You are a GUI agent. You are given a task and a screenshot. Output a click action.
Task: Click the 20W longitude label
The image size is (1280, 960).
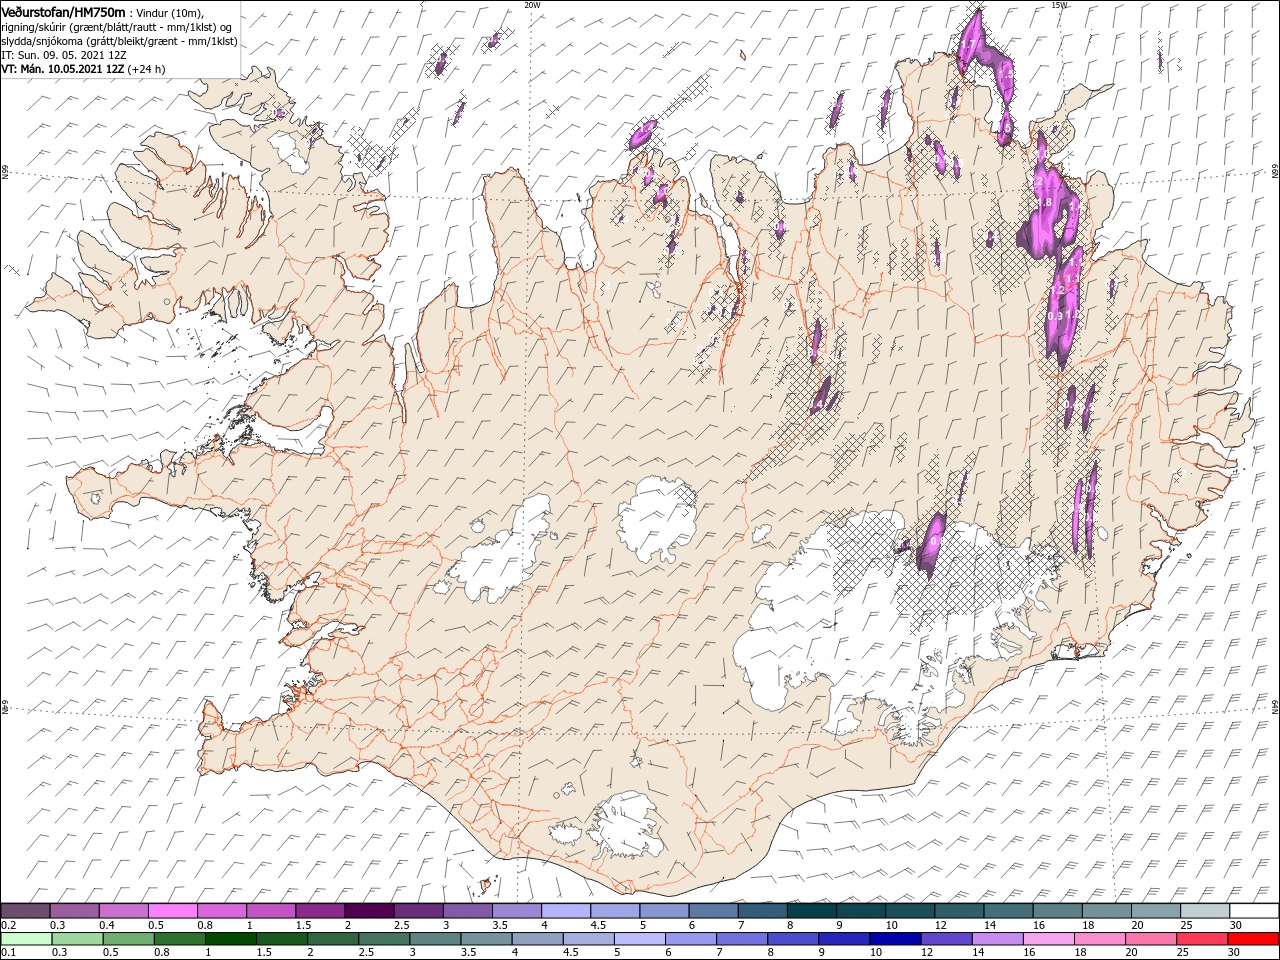point(532,5)
